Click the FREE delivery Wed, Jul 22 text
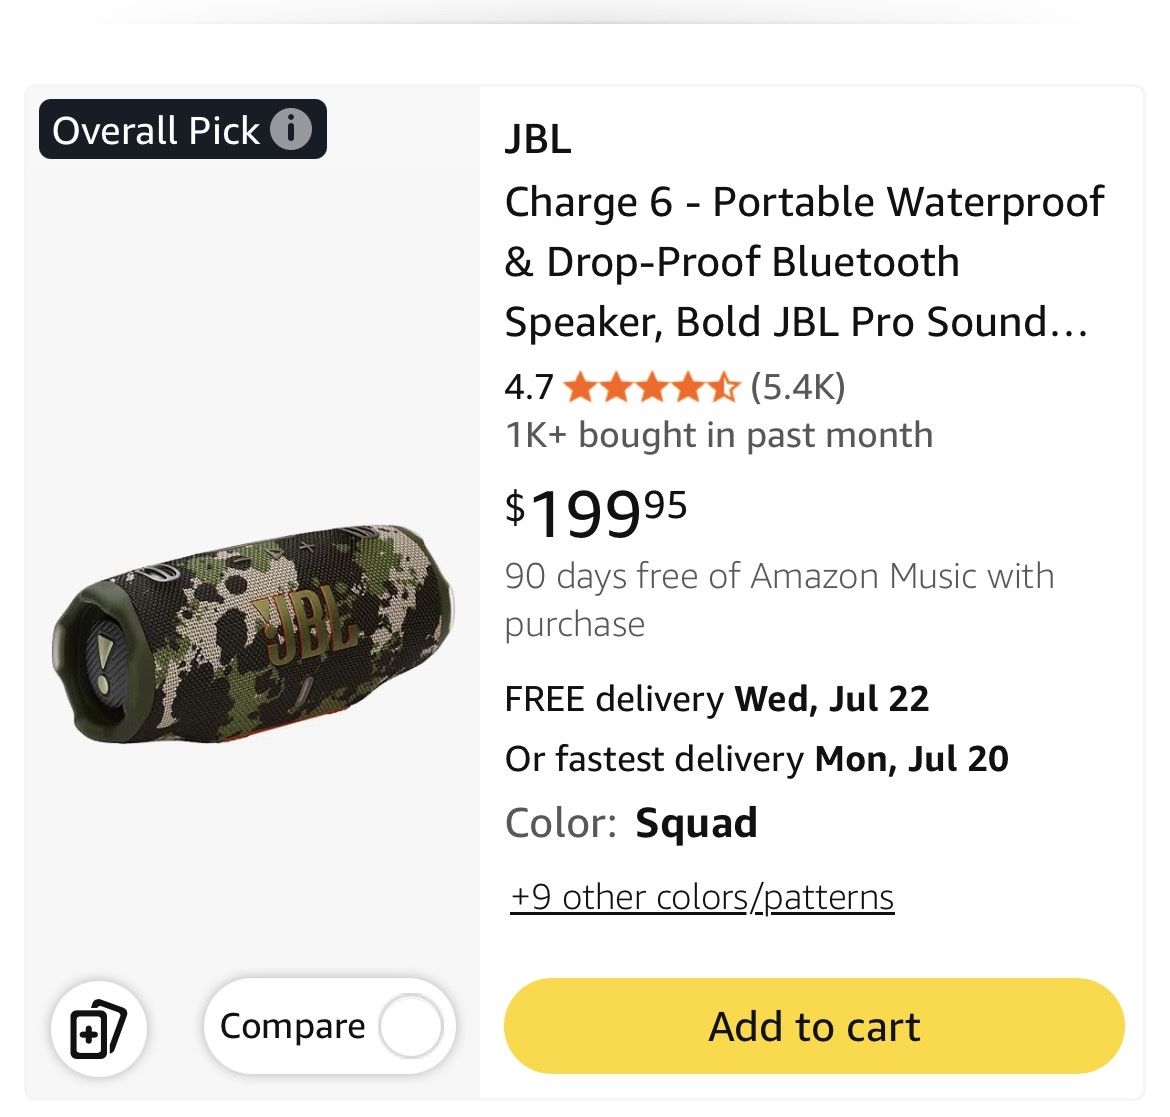 click(717, 699)
